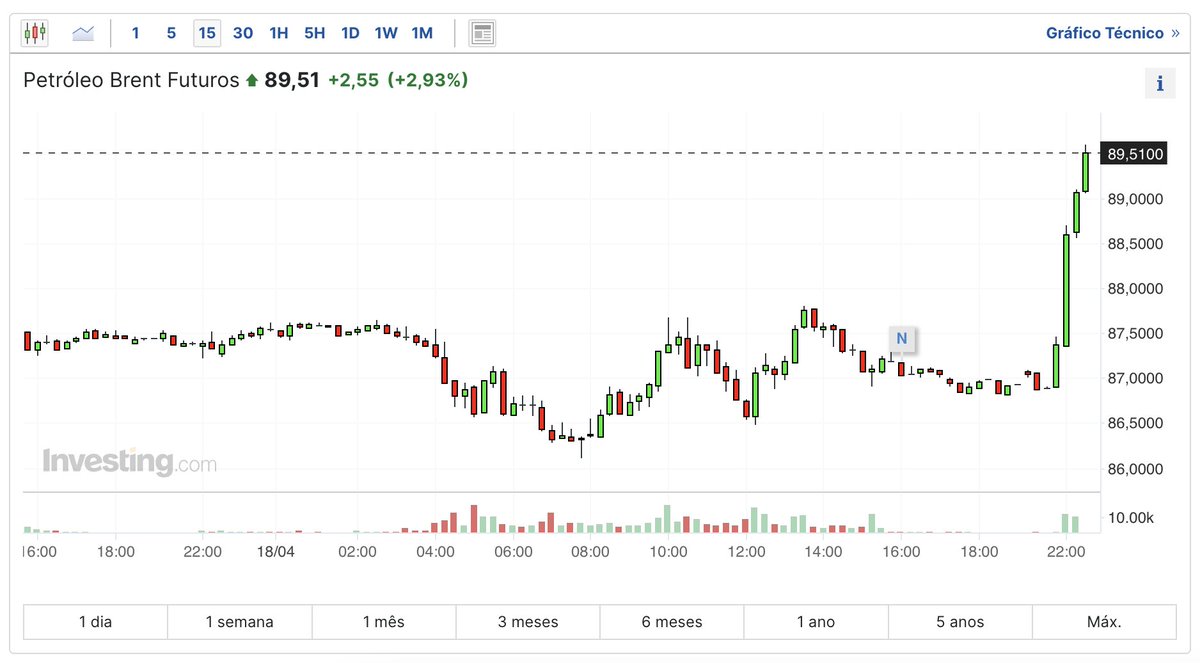Click the (+2,93%) percent change

[x=428, y=80]
